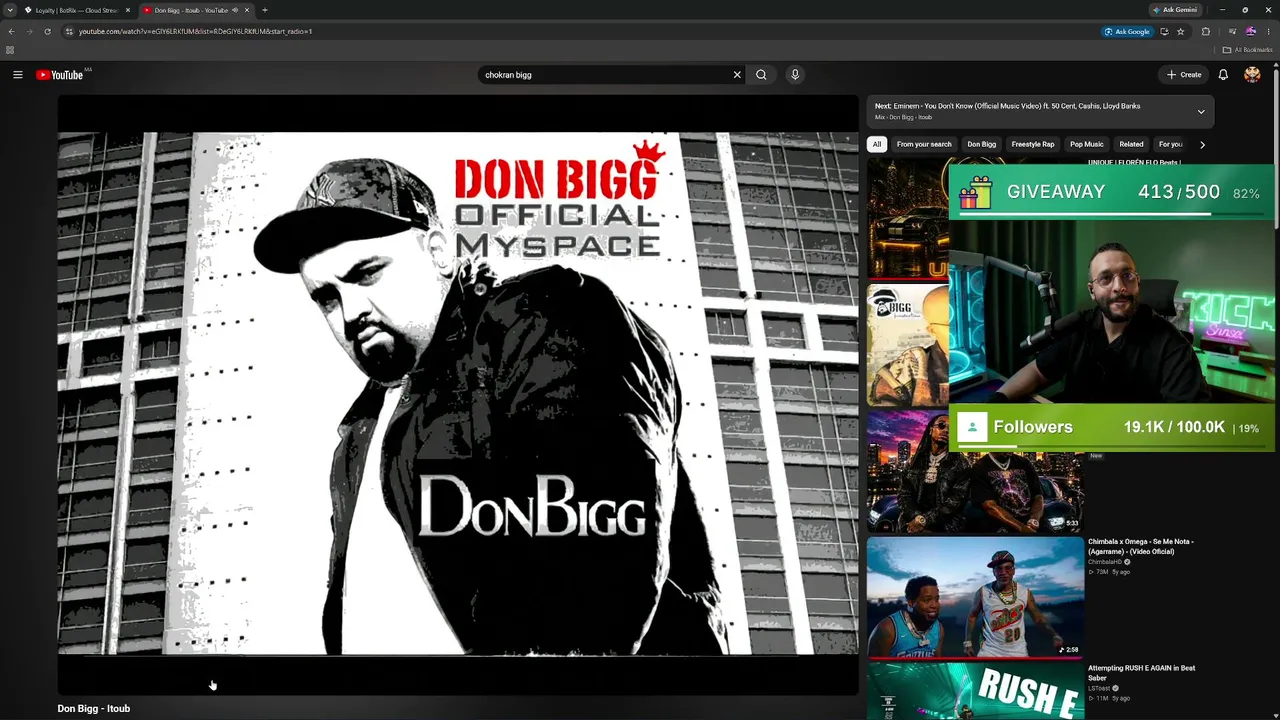
Task: Open the browser extensions puzzle icon
Action: (x=1205, y=31)
